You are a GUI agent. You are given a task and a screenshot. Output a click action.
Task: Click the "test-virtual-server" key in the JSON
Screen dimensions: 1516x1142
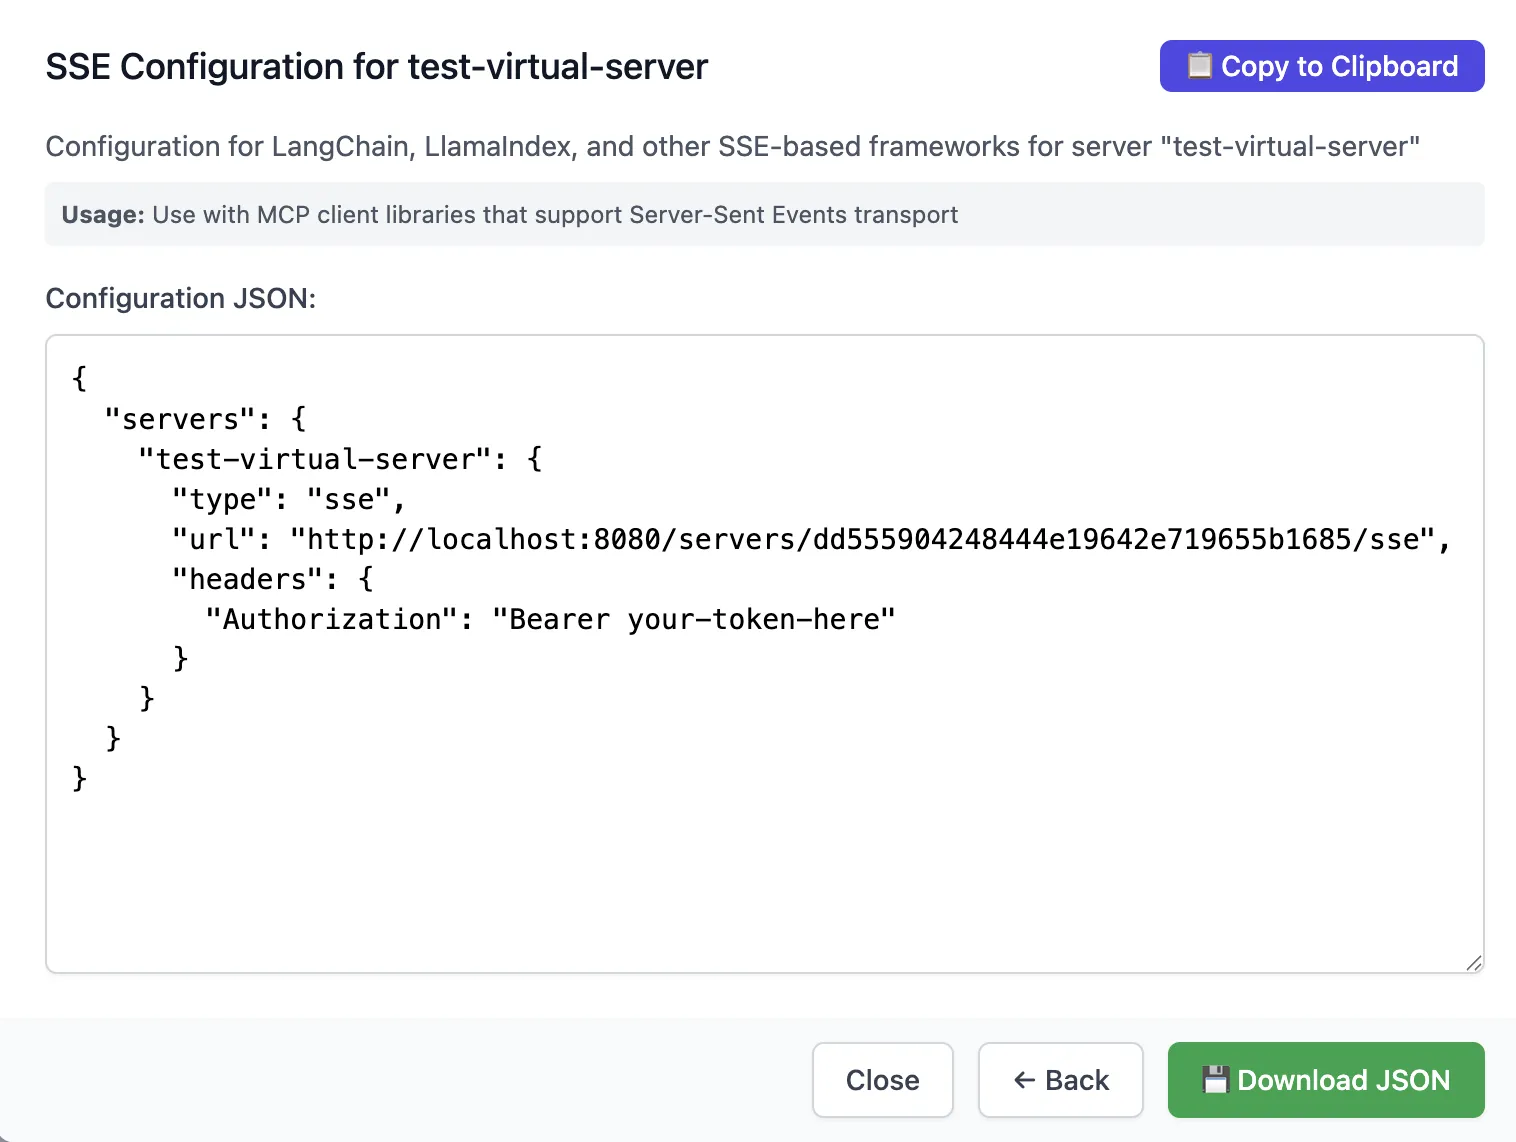[315, 459]
